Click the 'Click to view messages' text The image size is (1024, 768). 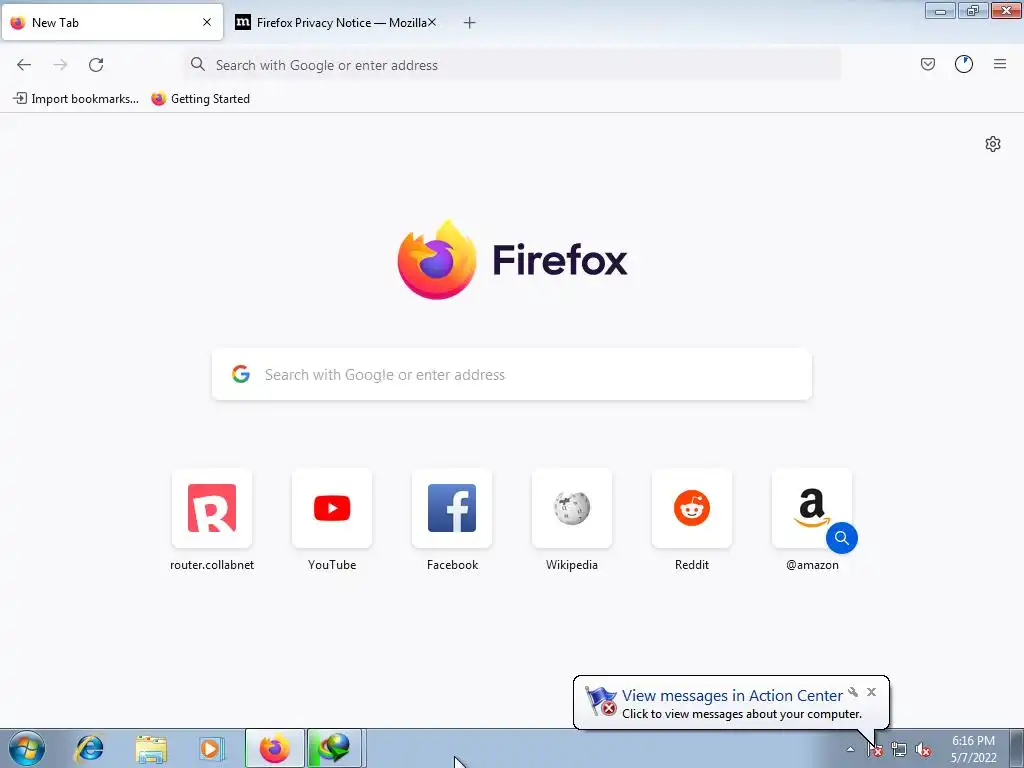(741, 714)
